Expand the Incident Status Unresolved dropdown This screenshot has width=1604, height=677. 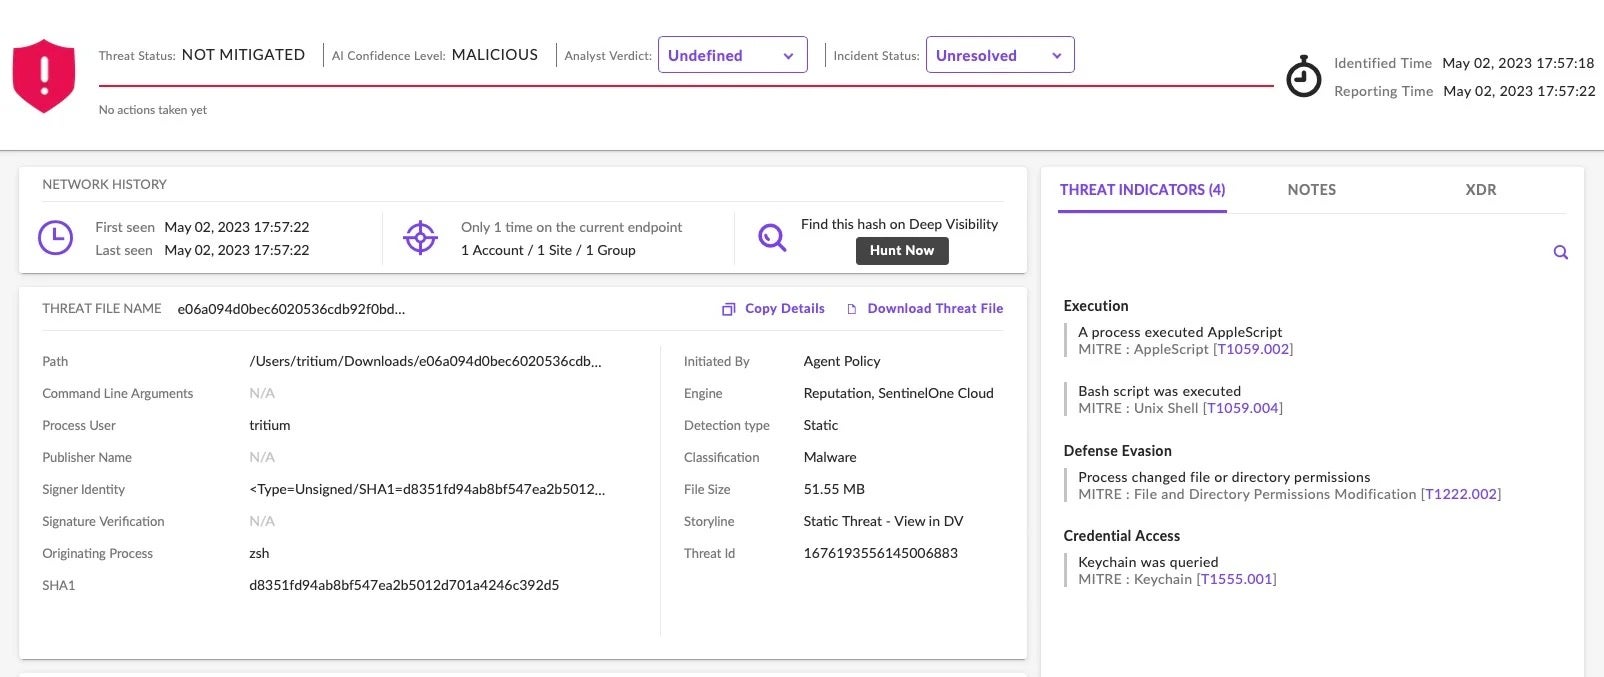(x=999, y=56)
